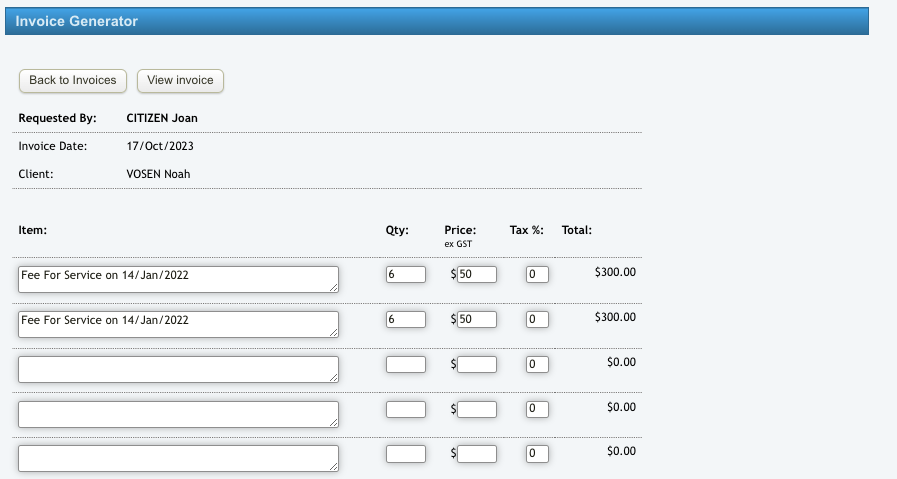The image size is (897, 479).
Task: Click the Price: column header
Action: point(460,230)
